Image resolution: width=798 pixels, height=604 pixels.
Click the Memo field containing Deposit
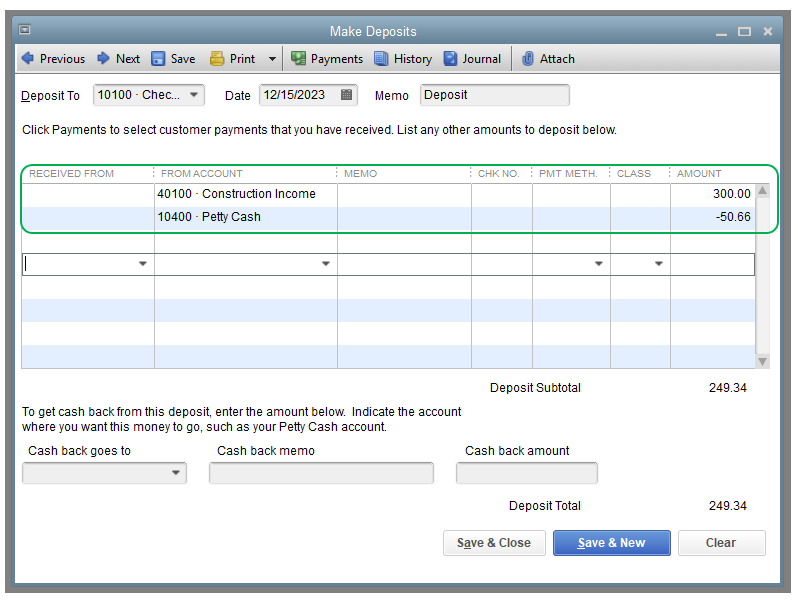pos(494,95)
